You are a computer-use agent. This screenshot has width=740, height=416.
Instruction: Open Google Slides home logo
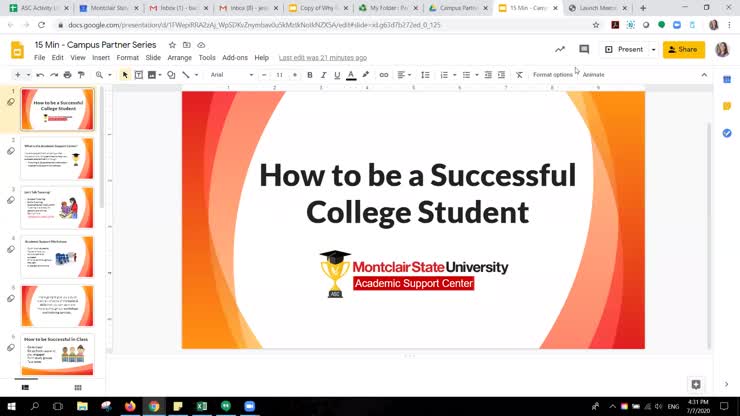pos(17,50)
